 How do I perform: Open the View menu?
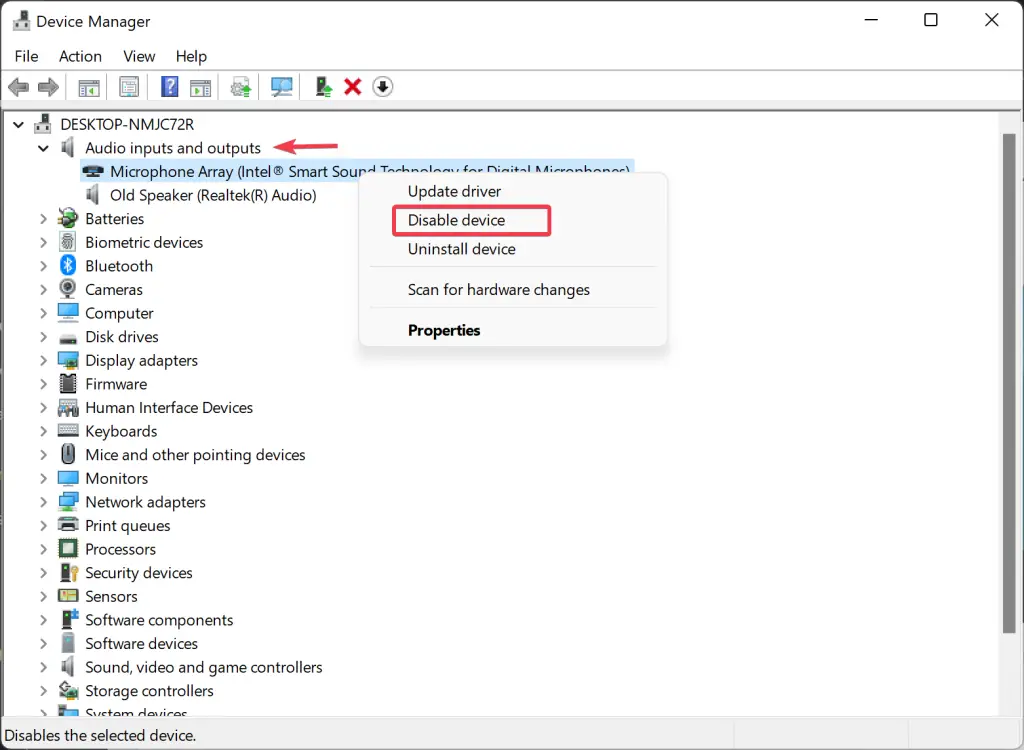tap(139, 56)
